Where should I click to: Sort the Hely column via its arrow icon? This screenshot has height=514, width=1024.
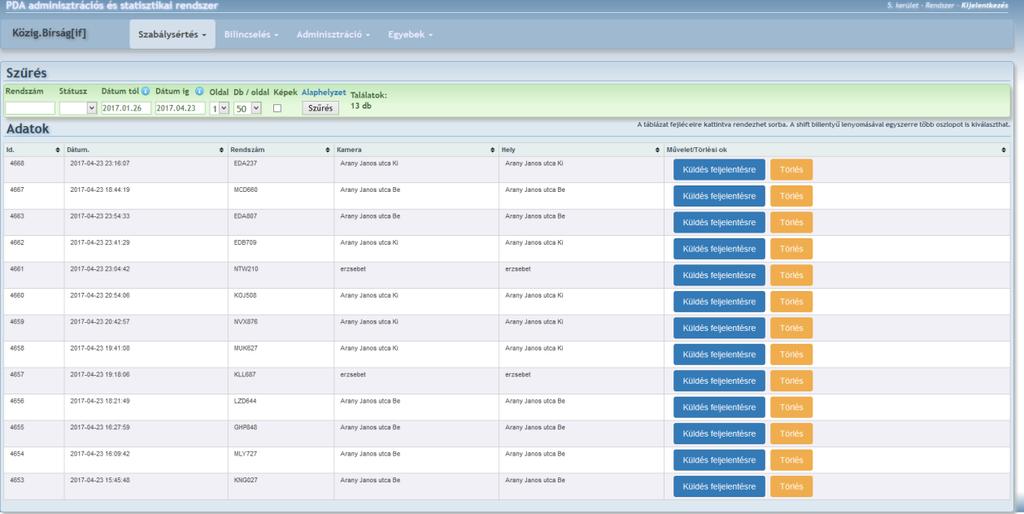pyautogui.click(x=658, y=150)
